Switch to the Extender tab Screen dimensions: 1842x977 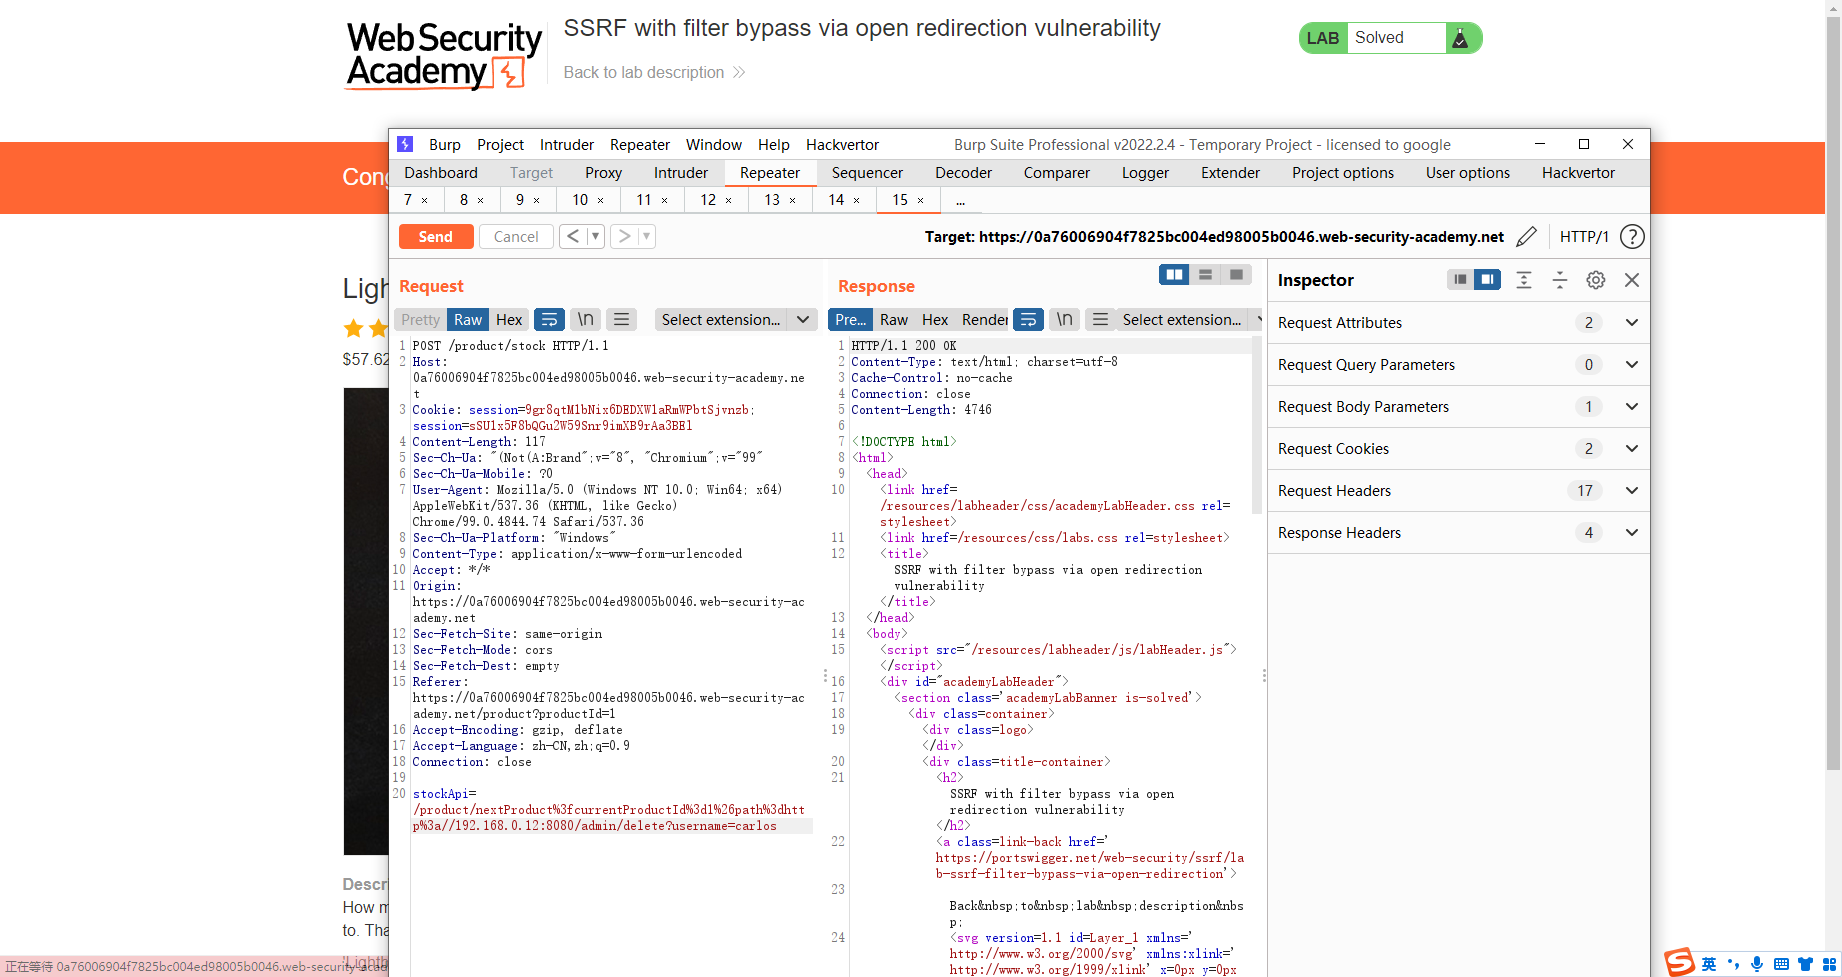[1230, 173]
